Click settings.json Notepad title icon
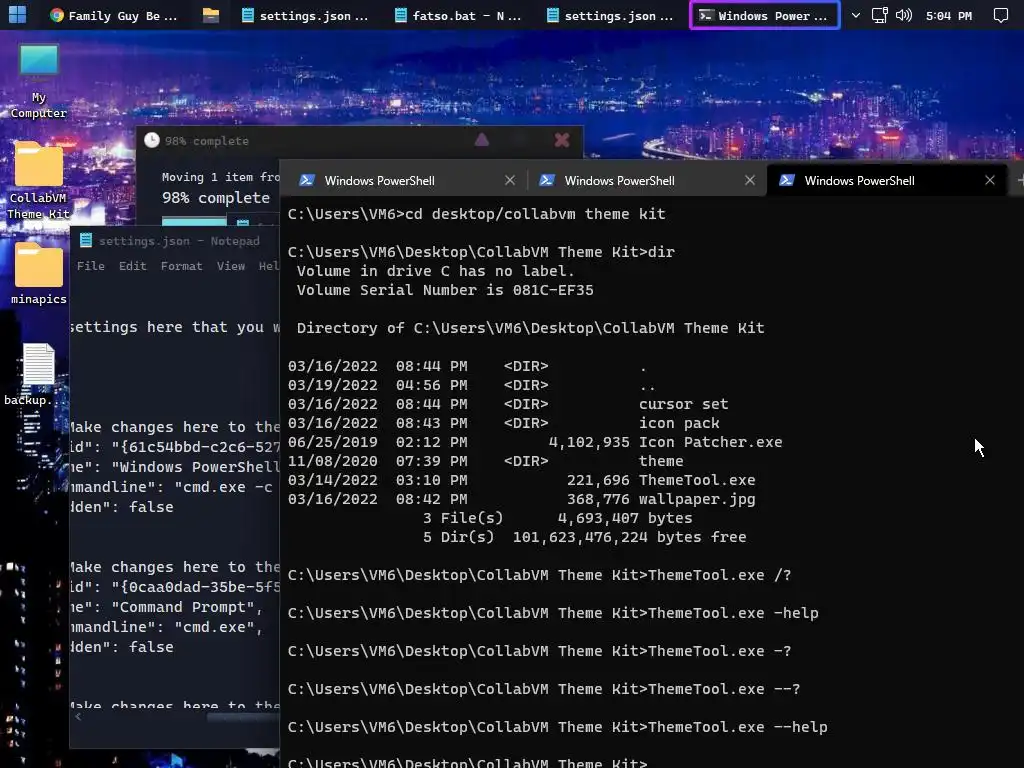The height and width of the screenshot is (768, 1024). tap(86, 240)
